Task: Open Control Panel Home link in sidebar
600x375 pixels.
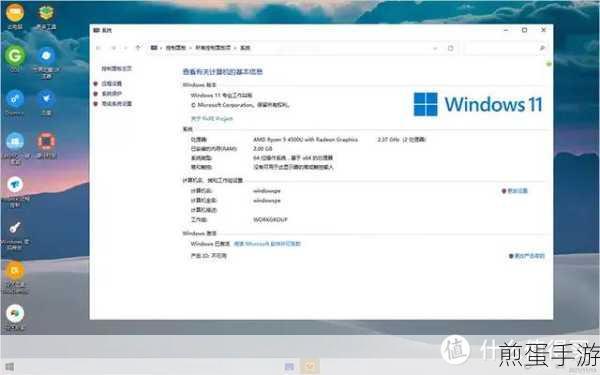Action: pyautogui.click(x=116, y=68)
